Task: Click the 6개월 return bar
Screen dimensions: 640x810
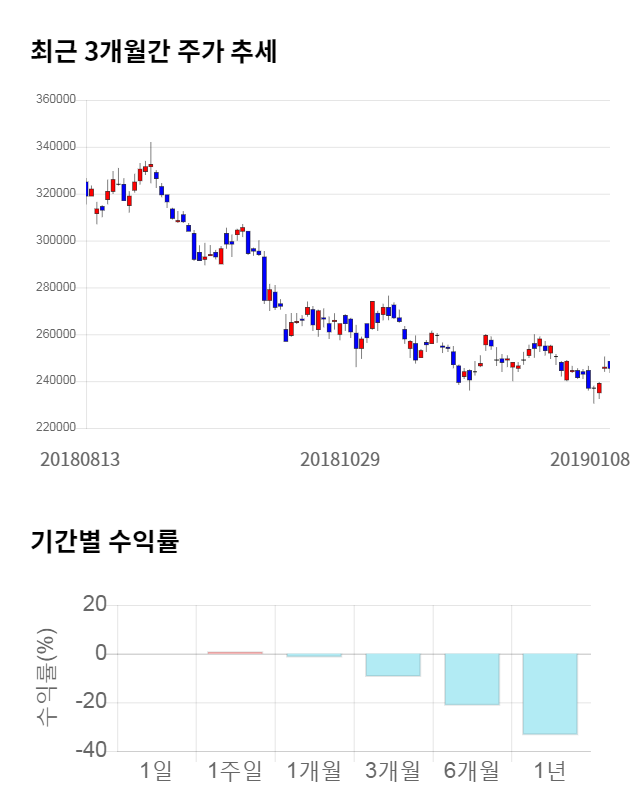Action: click(471, 679)
